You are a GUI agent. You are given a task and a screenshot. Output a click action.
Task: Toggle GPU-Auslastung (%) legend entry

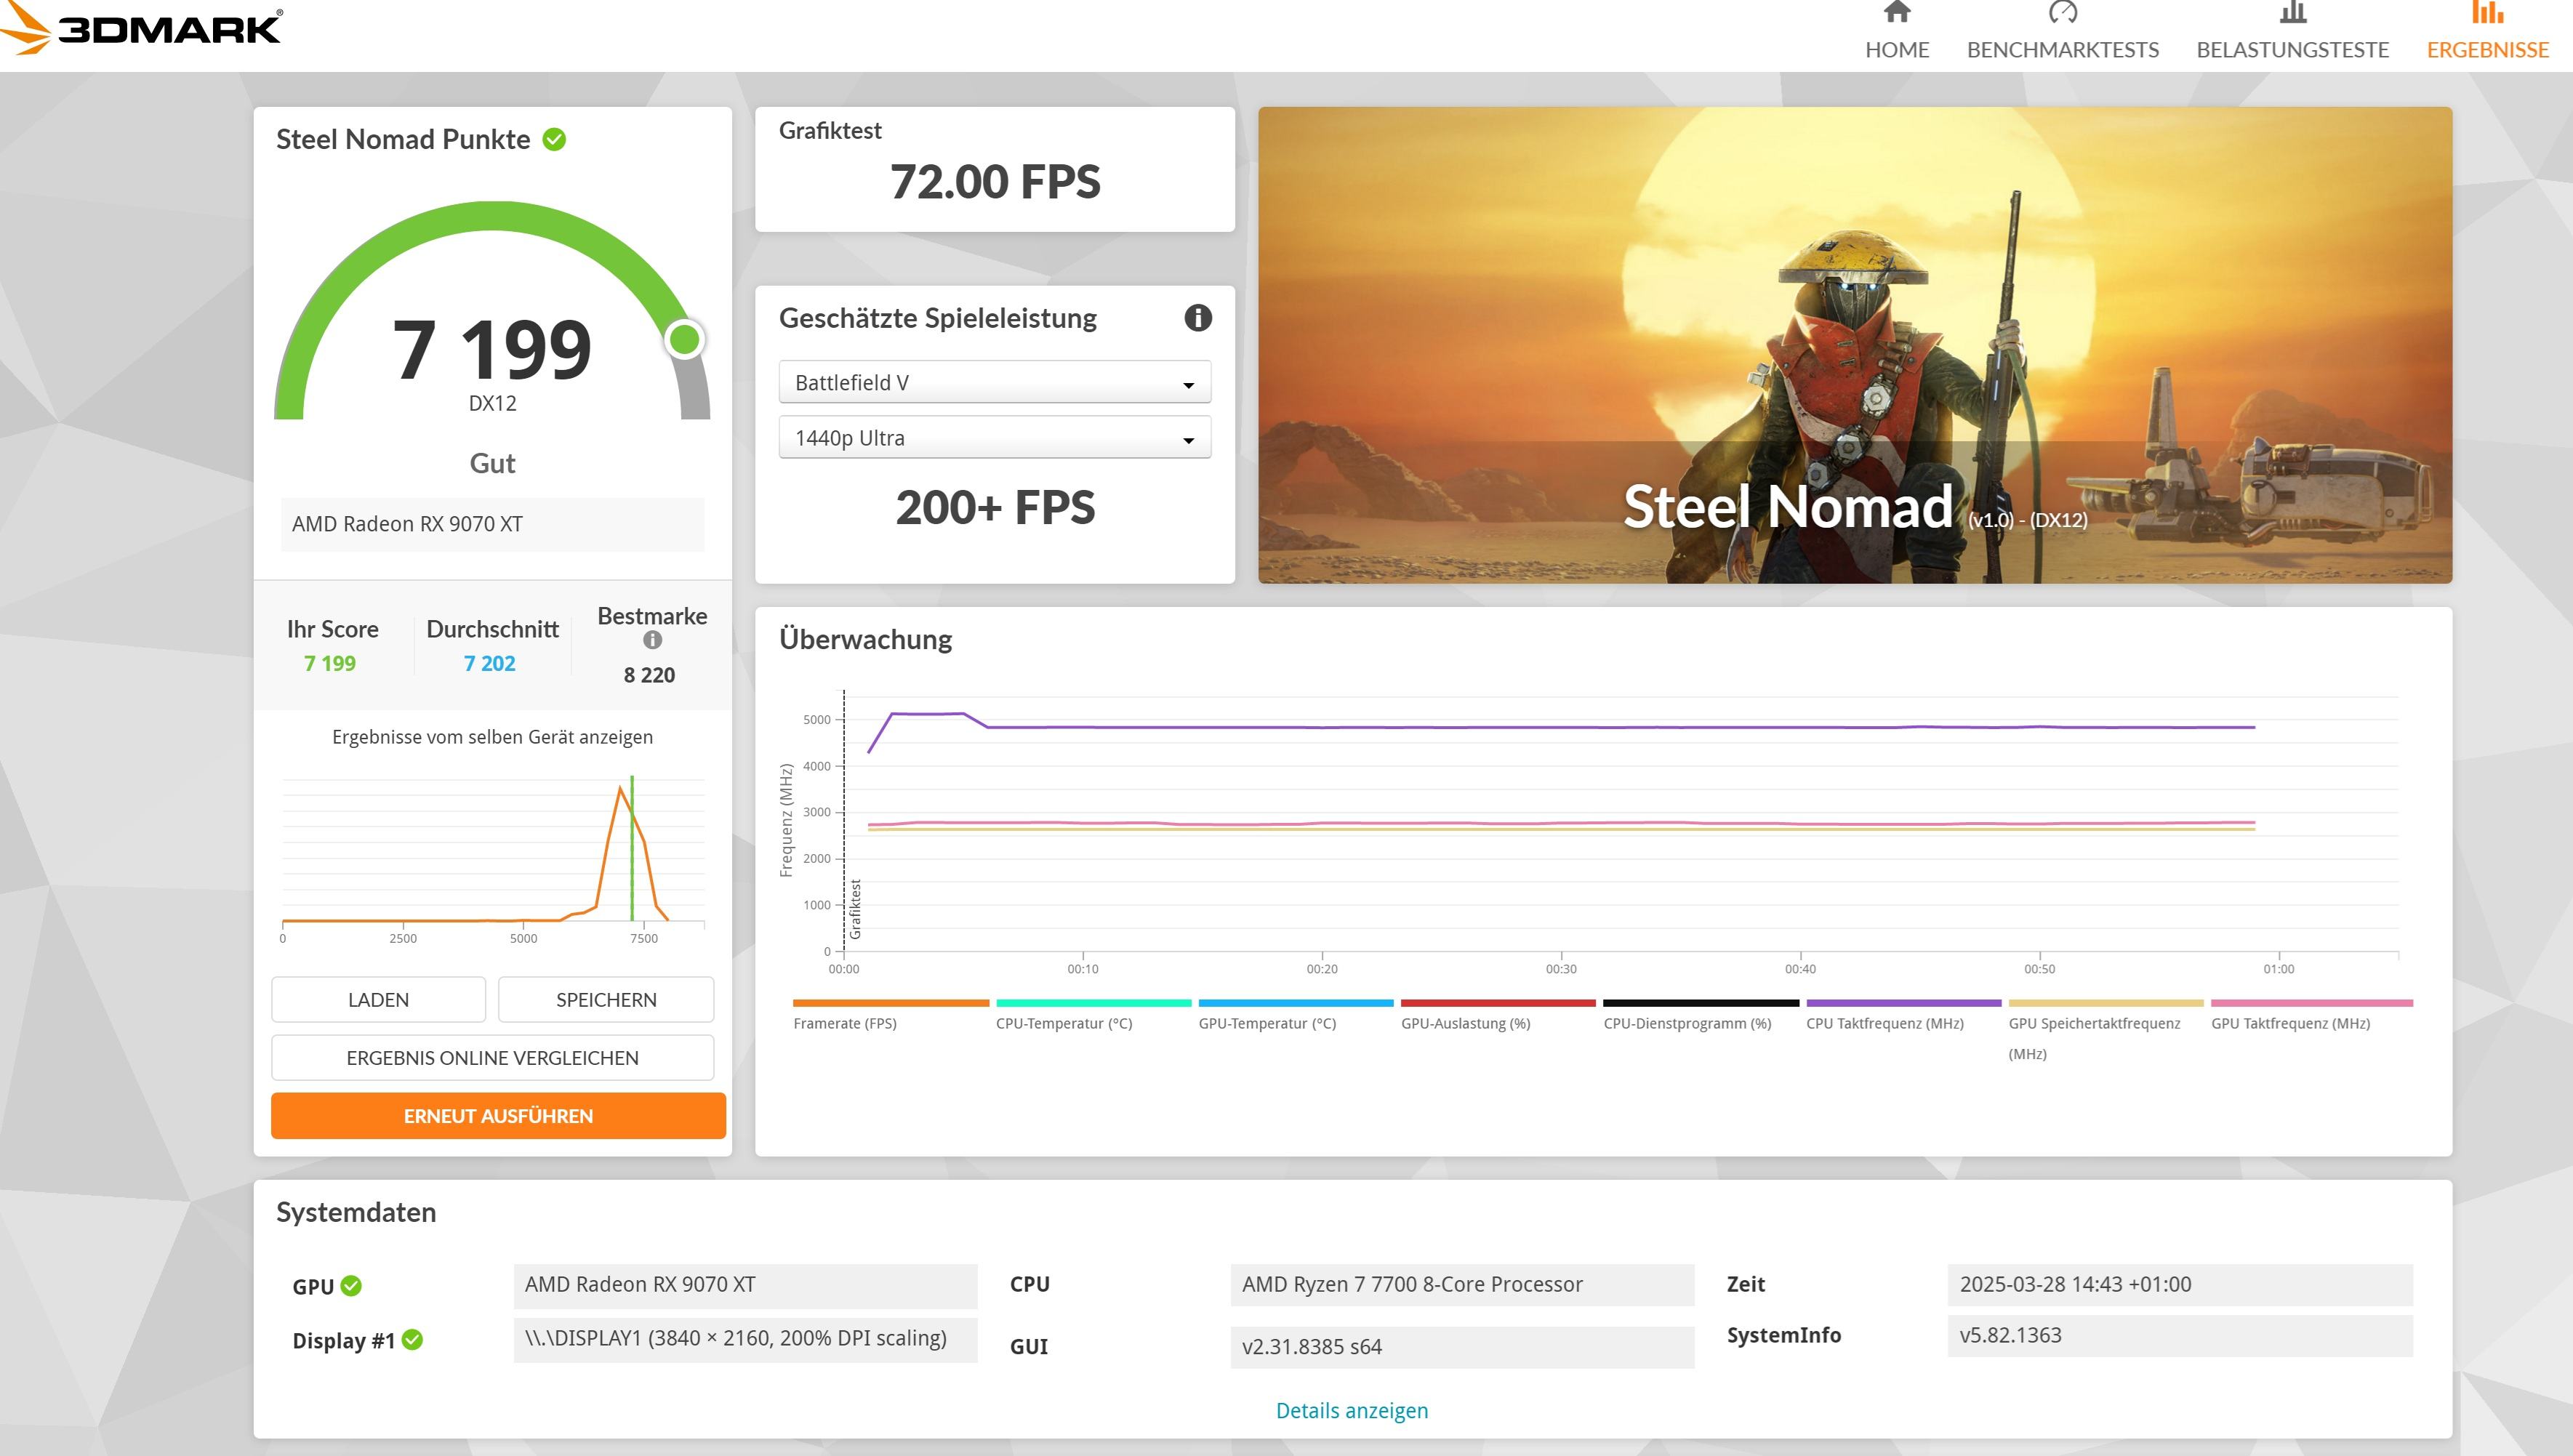tap(1465, 1023)
